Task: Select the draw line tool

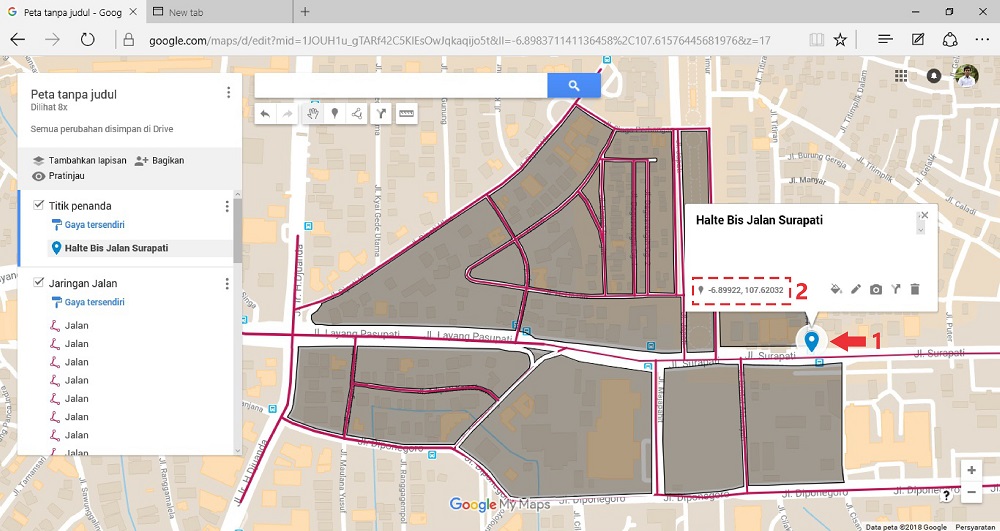Action: point(357,114)
